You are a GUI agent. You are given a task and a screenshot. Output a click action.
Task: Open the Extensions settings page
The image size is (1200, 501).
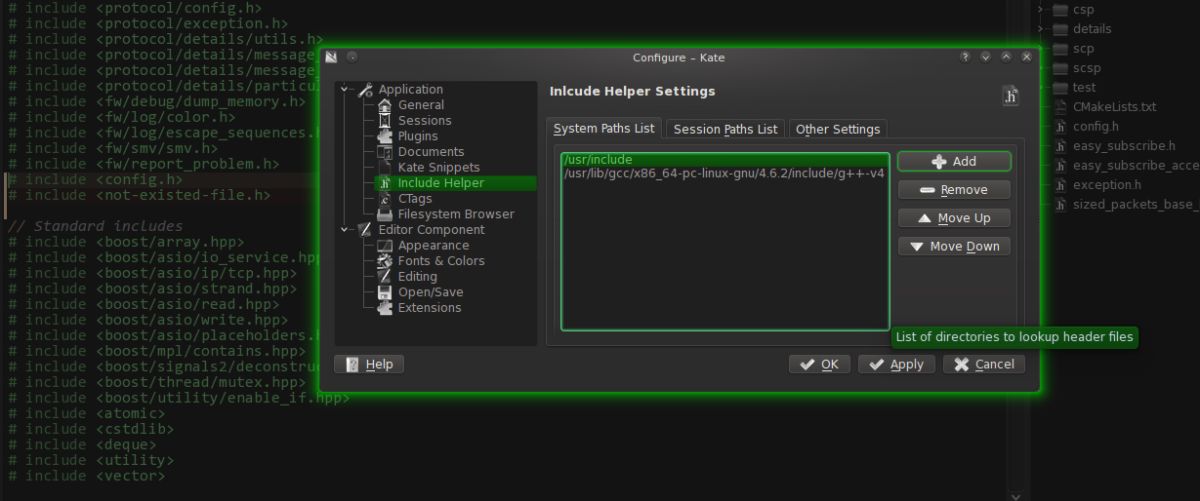[x=429, y=308]
